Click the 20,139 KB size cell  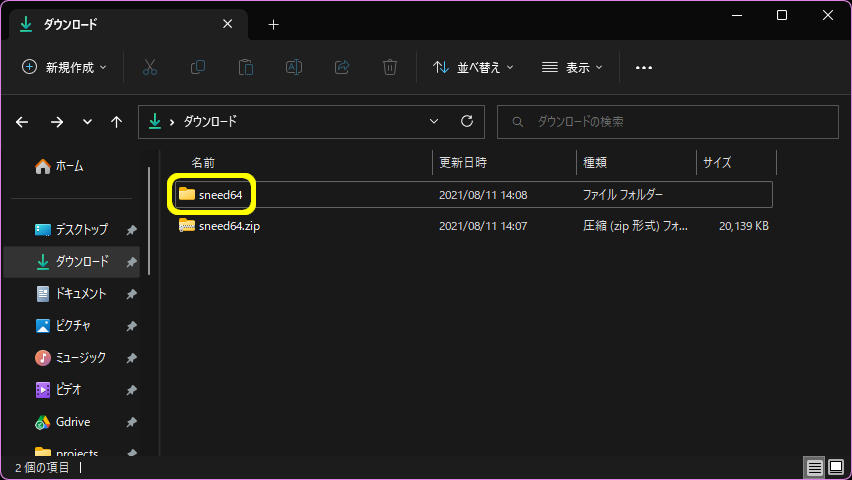coord(744,226)
